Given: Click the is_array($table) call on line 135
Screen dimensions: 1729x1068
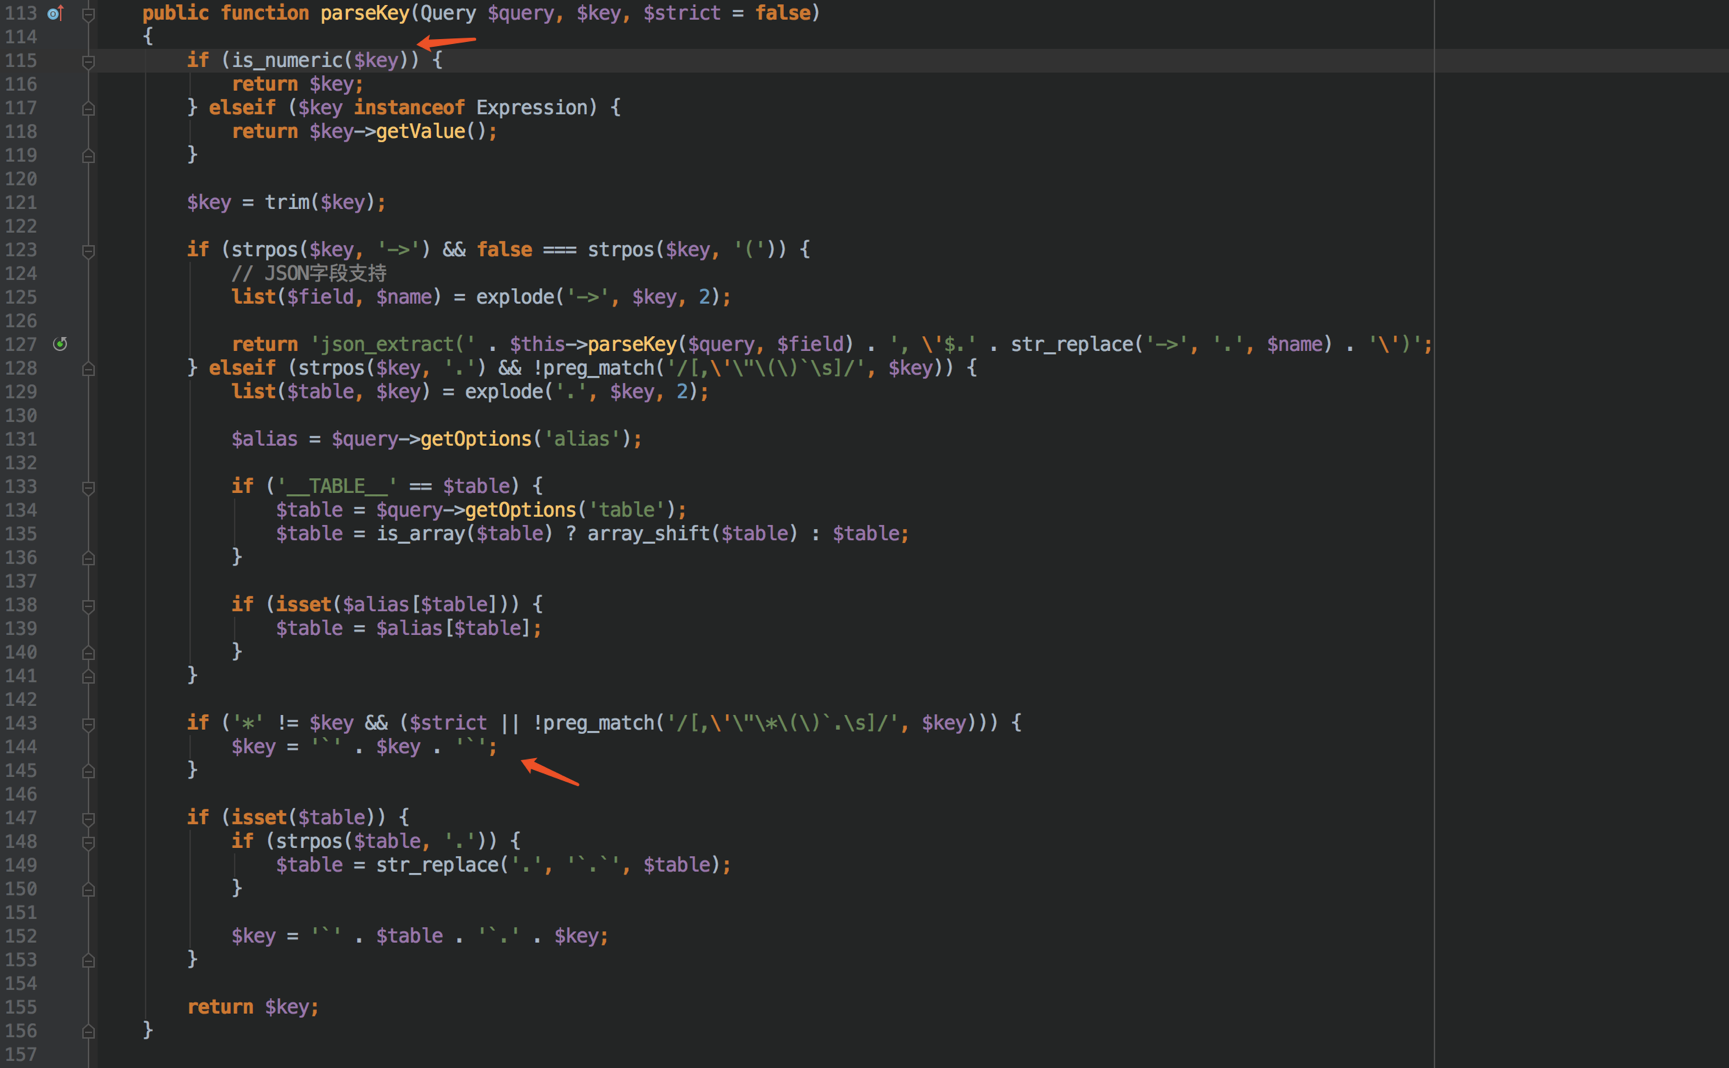Looking at the screenshot, I should (465, 534).
